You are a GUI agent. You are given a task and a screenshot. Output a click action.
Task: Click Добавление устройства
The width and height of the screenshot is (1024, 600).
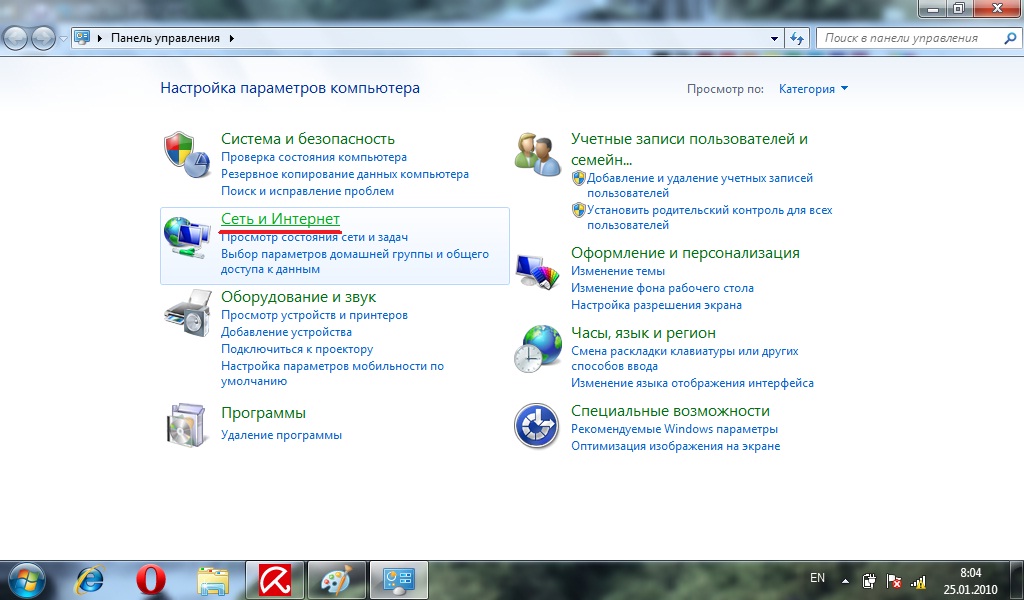click(x=286, y=332)
